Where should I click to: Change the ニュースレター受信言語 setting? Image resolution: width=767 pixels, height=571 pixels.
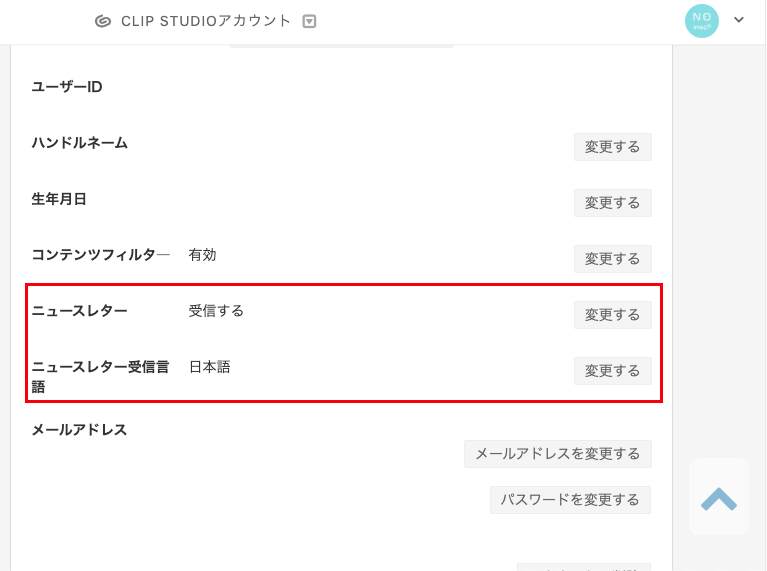612,371
